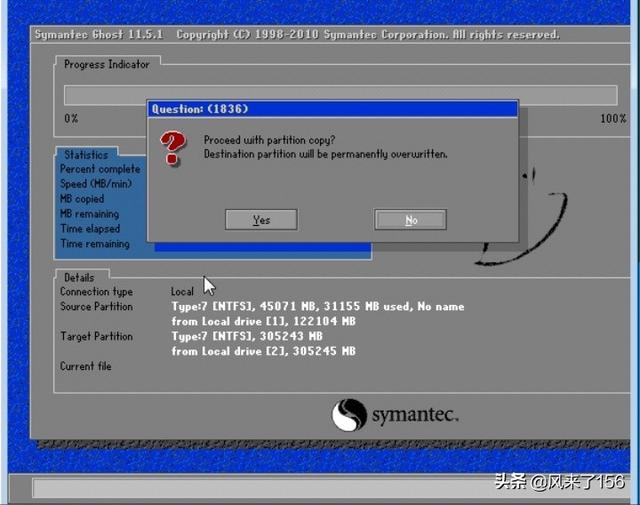Click the 'Source Partition' label

[x=96, y=307]
